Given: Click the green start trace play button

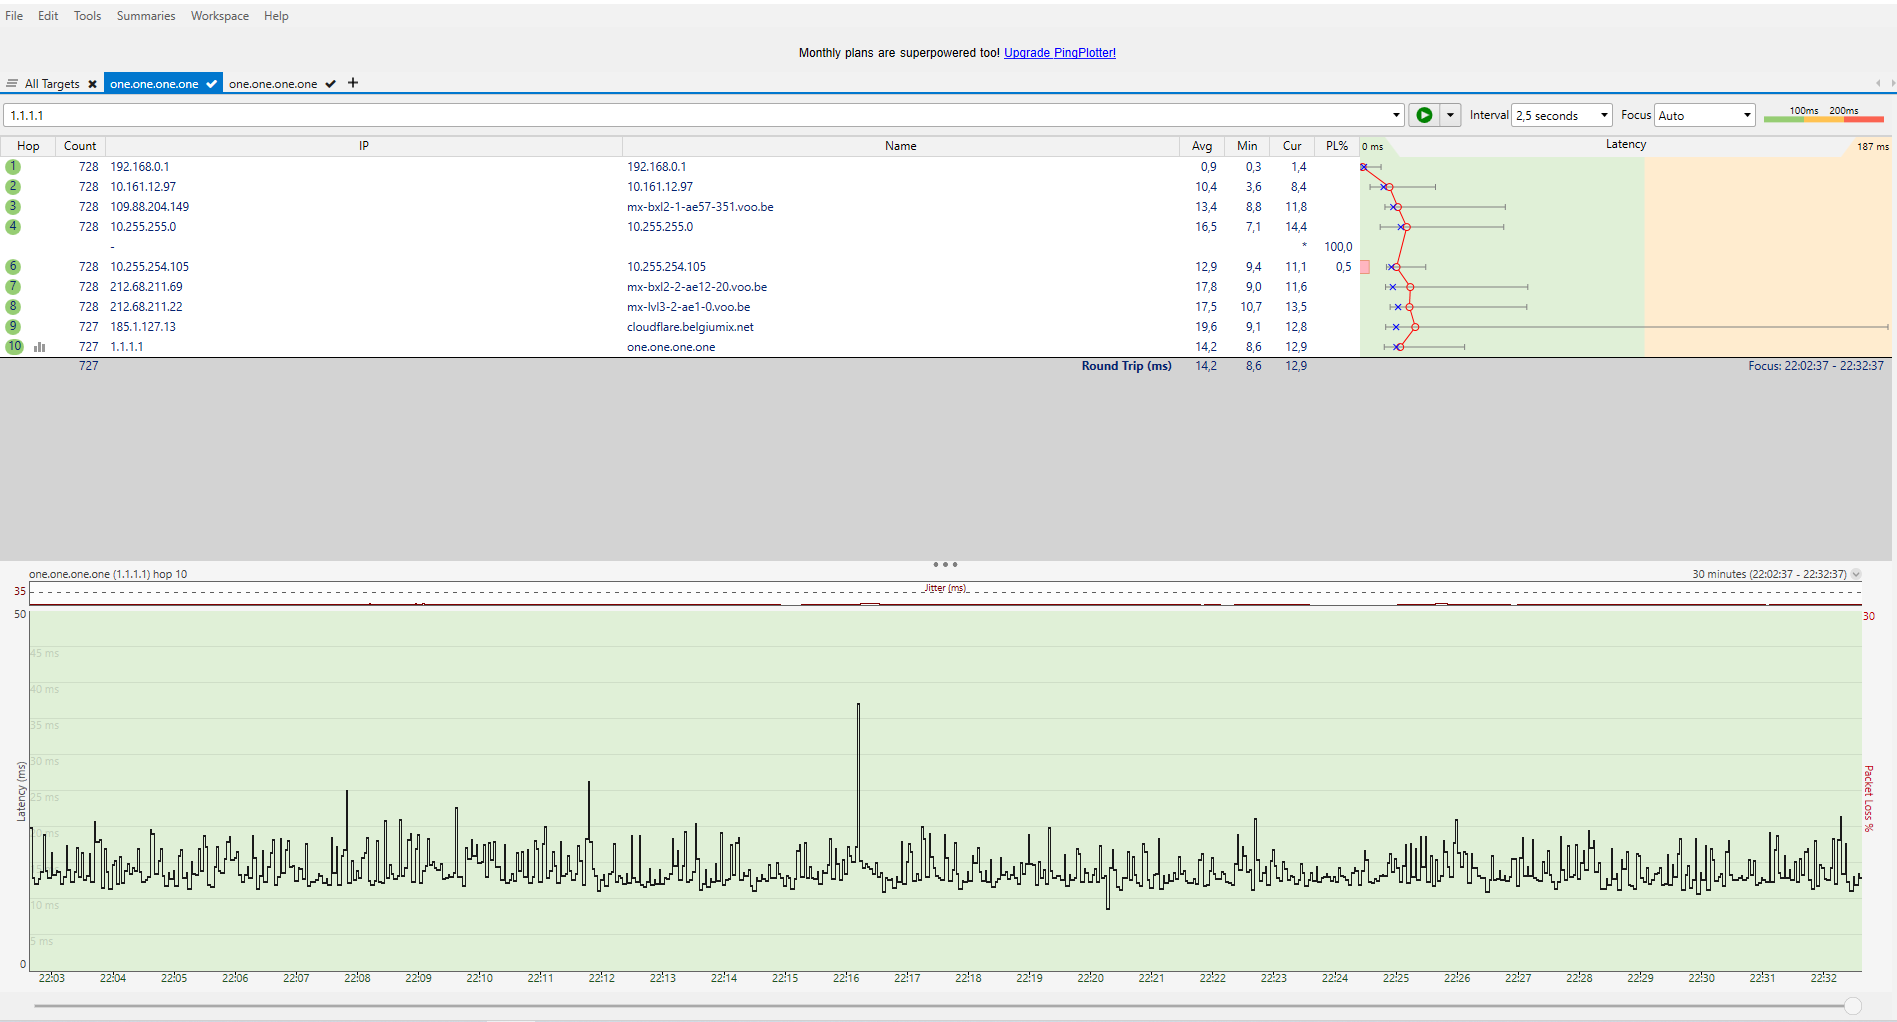Looking at the screenshot, I should point(1423,115).
